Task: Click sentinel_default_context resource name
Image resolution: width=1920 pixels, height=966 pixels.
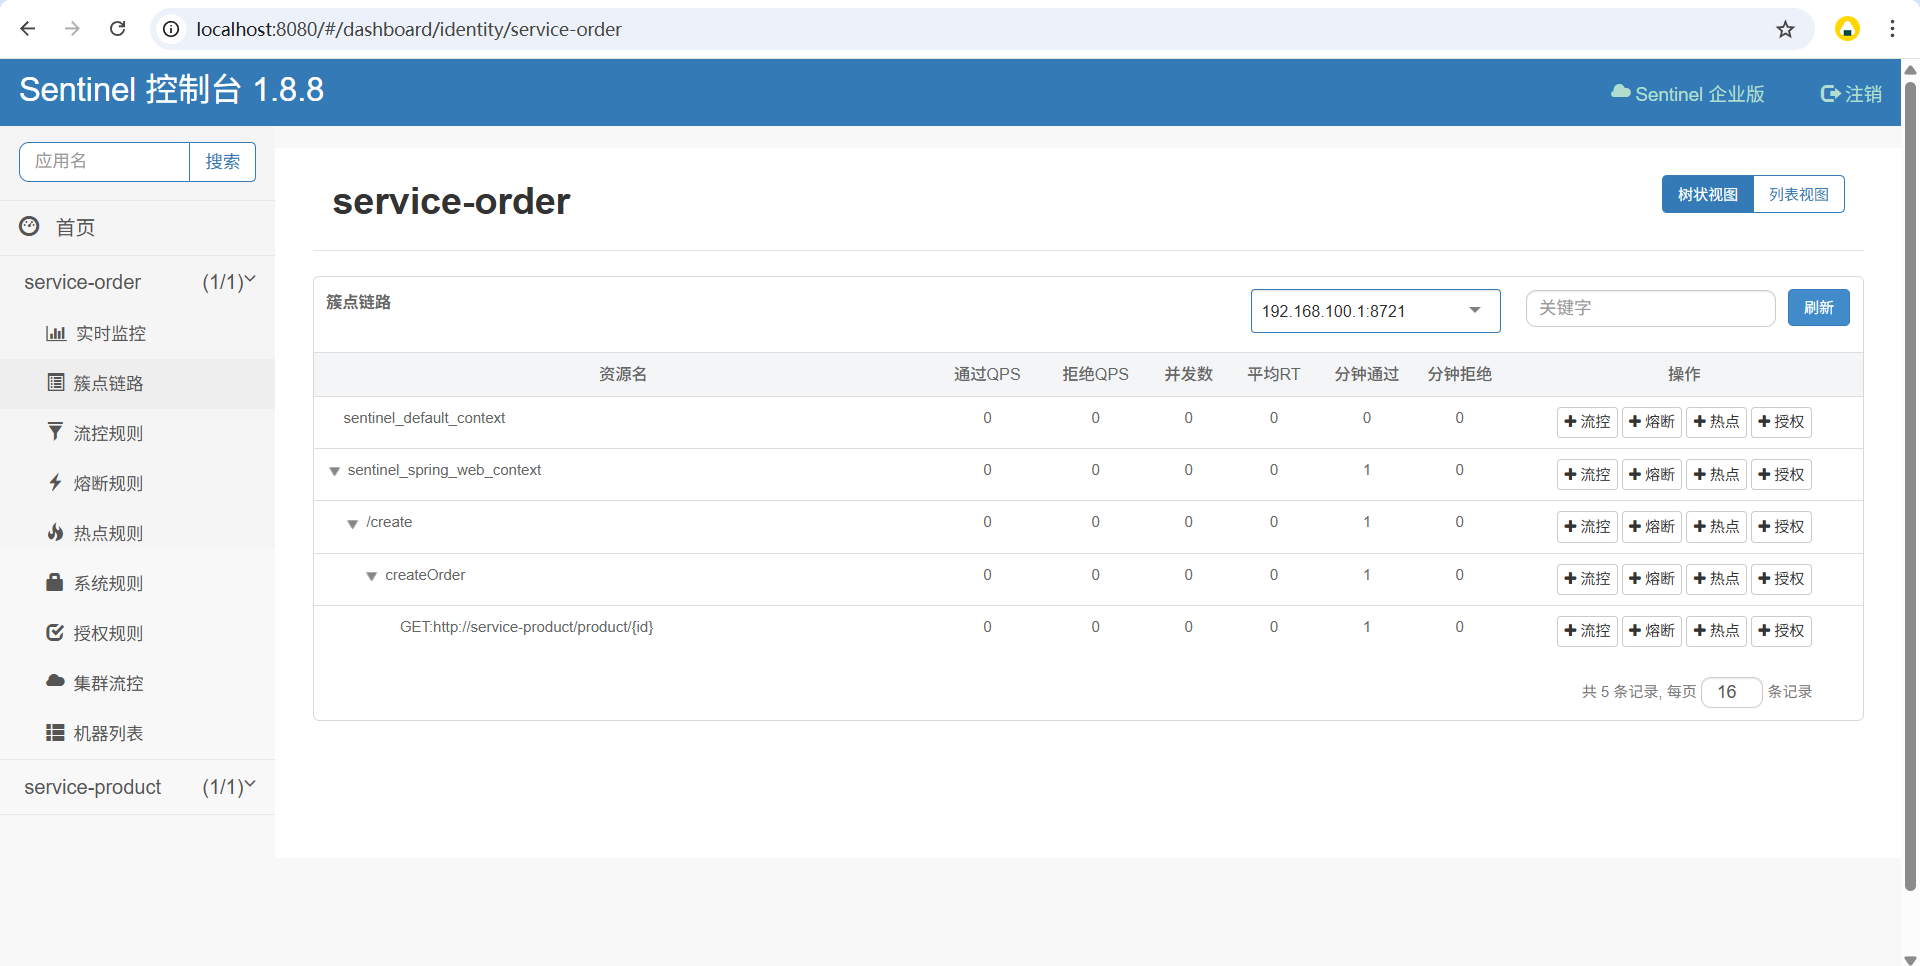Action: [x=424, y=418]
